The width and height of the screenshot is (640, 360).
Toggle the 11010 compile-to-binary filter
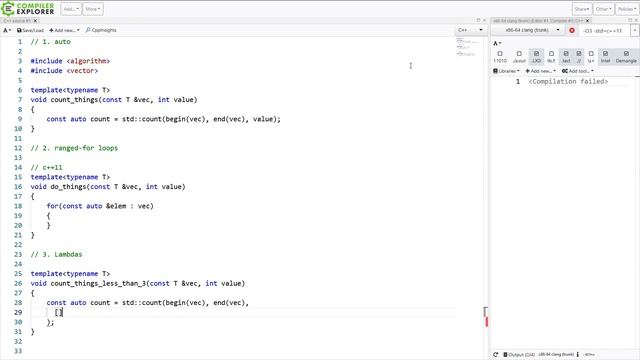(x=500, y=57)
